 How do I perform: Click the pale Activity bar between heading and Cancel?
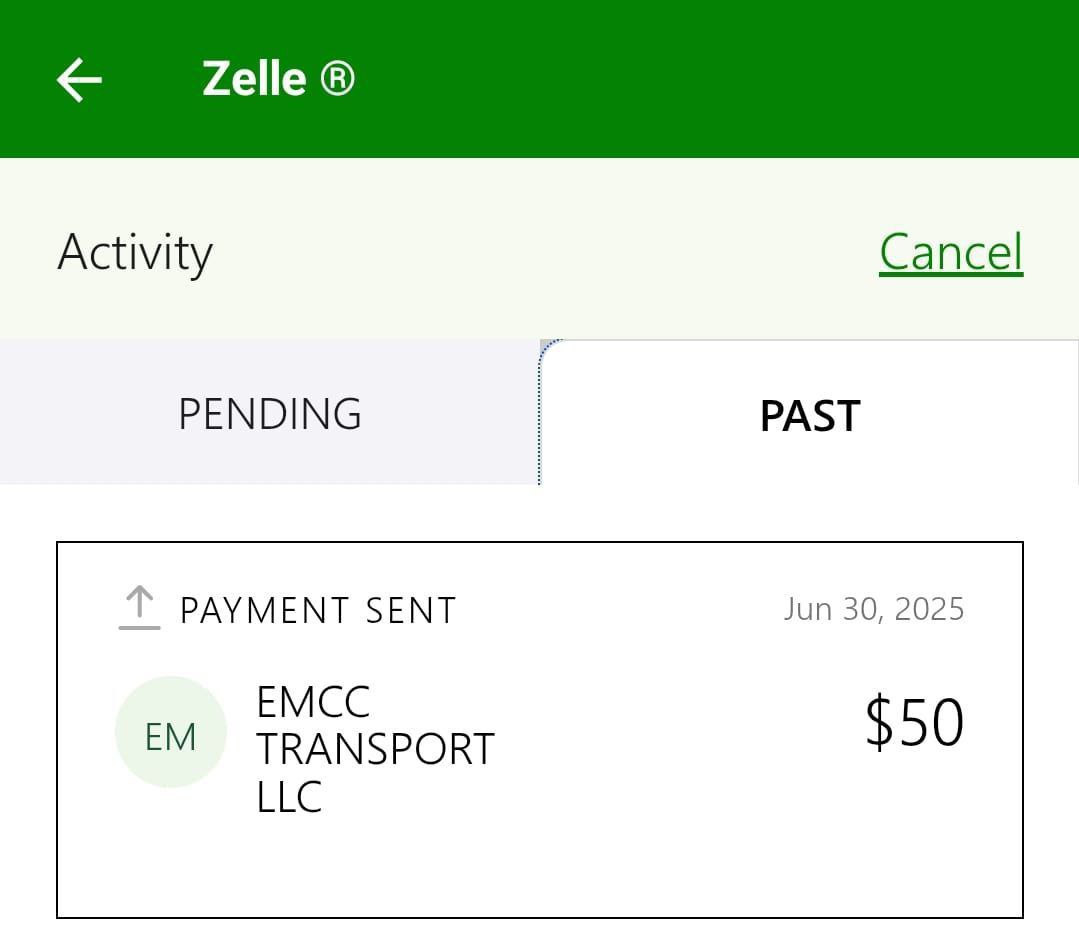[x=540, y=252]
